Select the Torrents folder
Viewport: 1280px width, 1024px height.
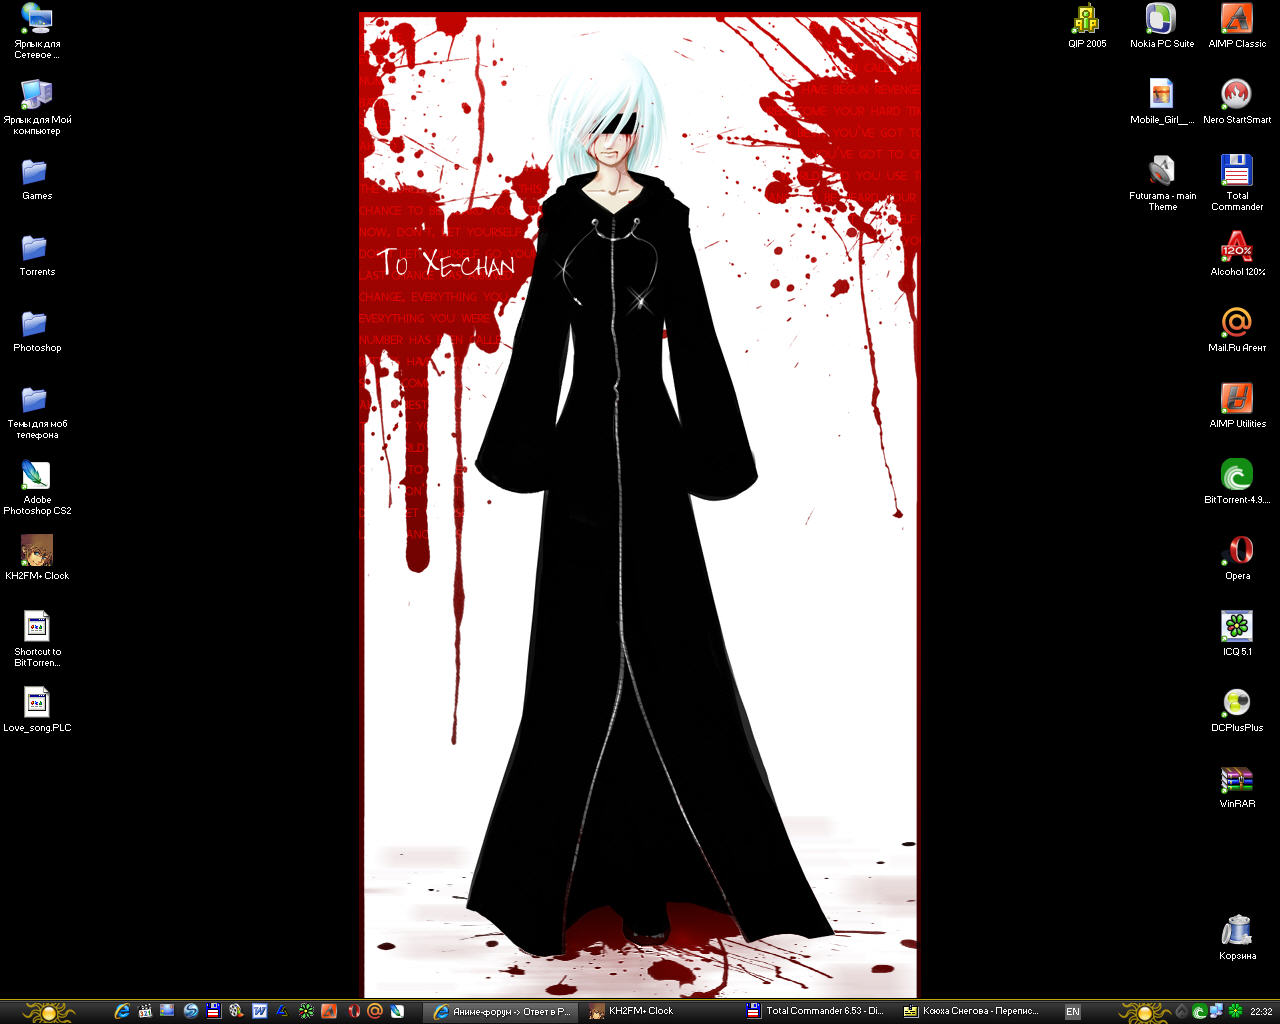(37, 253)
